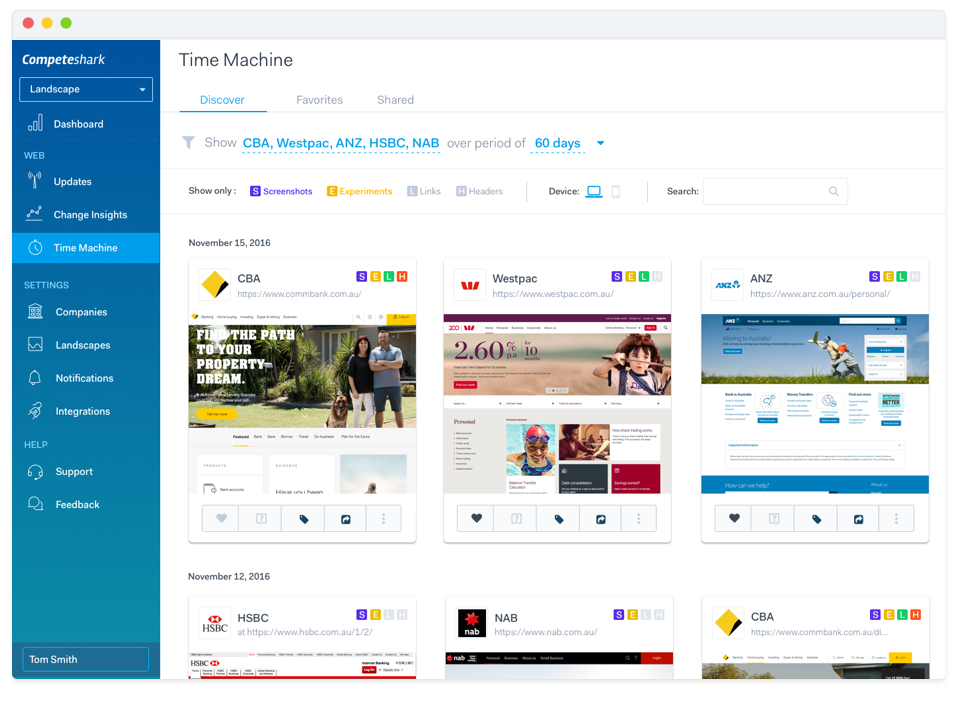Click the Westpac logo
This screenshot has height=705, width=957.
[470, 284]
